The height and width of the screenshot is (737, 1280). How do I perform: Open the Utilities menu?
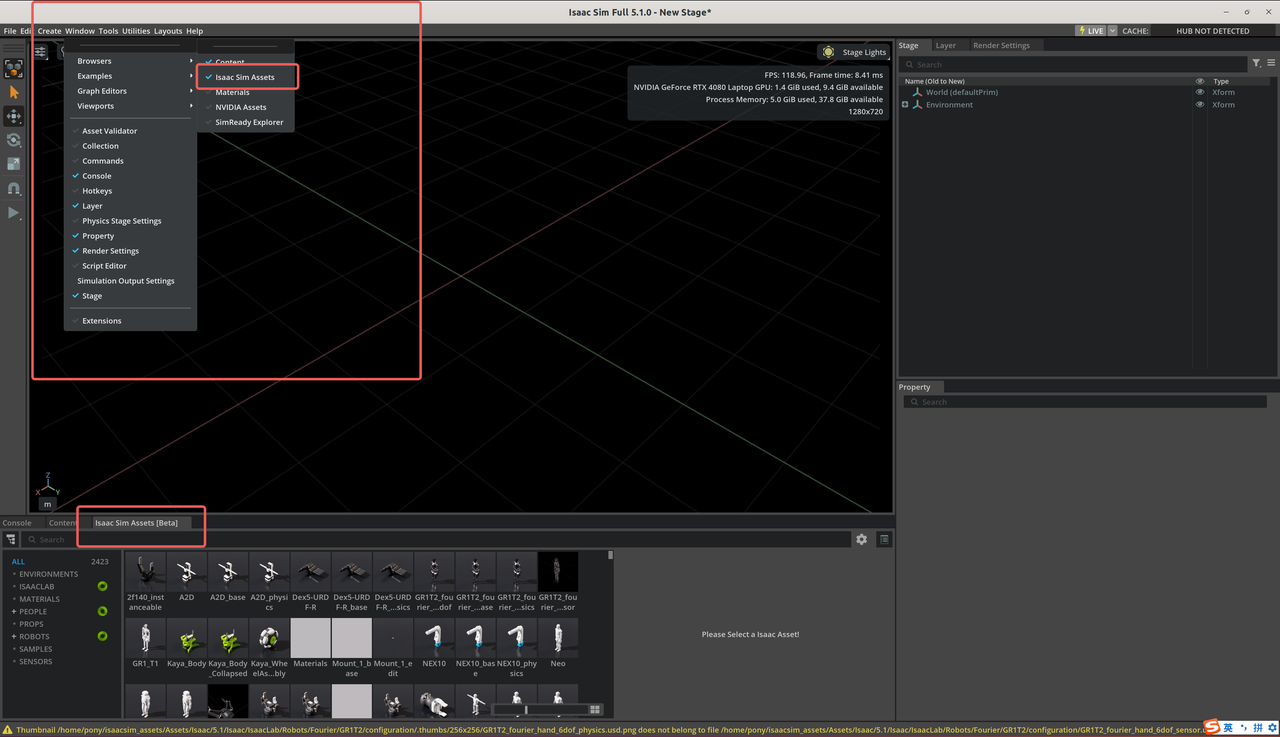coord(136,31)
